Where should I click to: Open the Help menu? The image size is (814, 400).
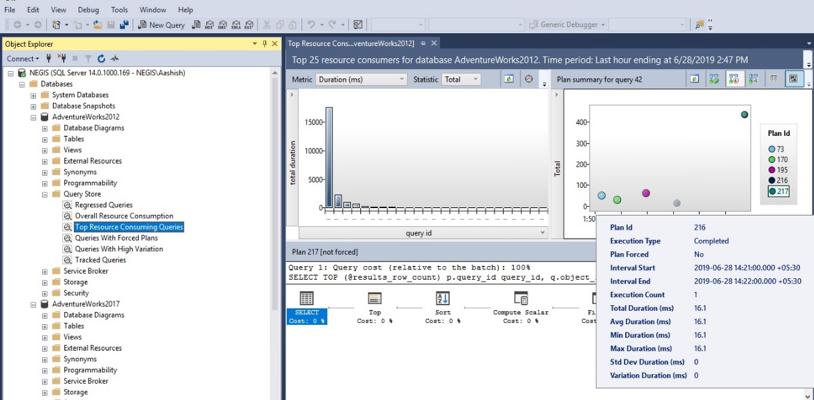pos(185,10)
